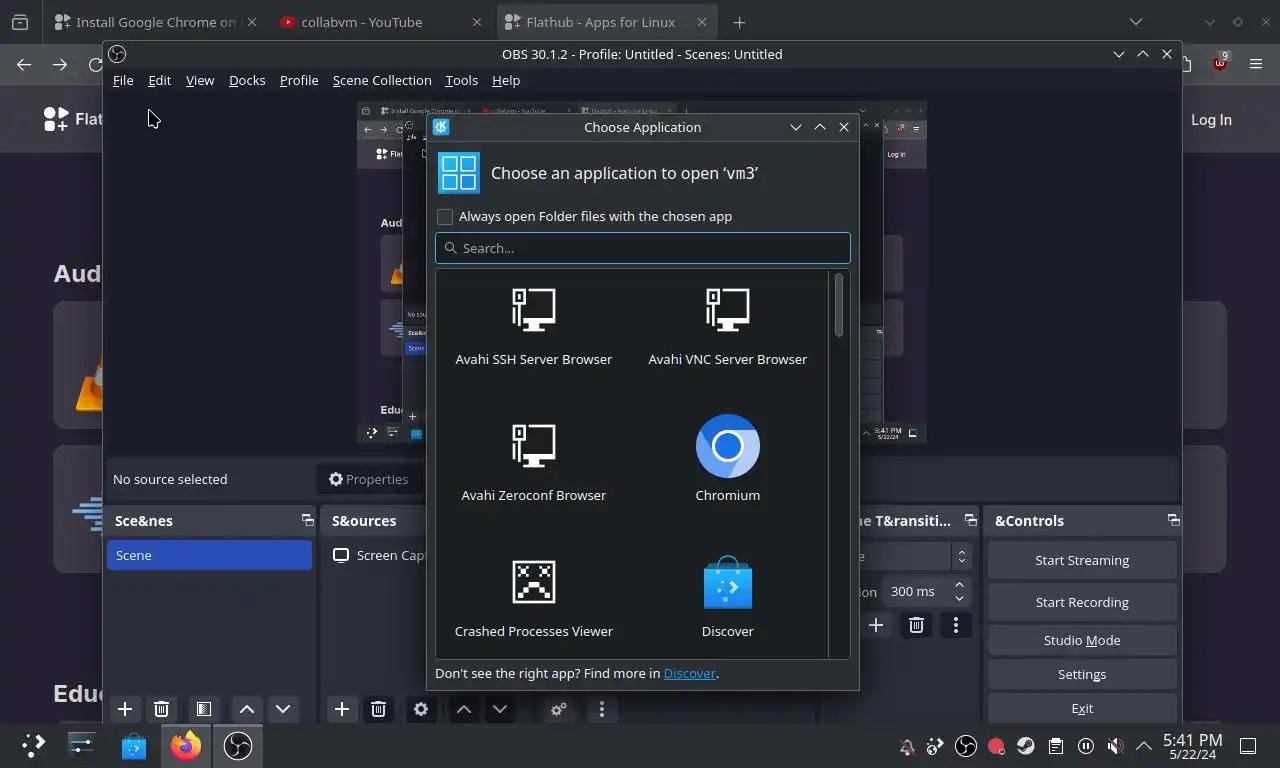Float the Scene Transitions dock

coord(970,520)
